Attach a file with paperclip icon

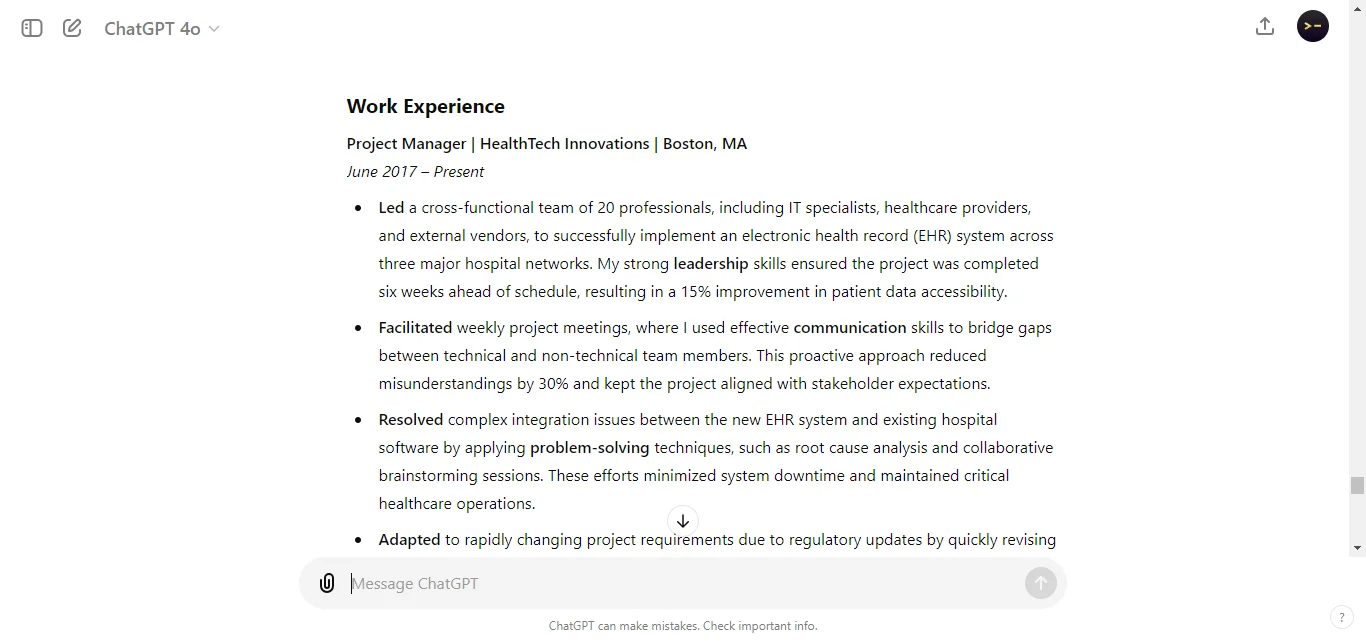pos(327,583)
